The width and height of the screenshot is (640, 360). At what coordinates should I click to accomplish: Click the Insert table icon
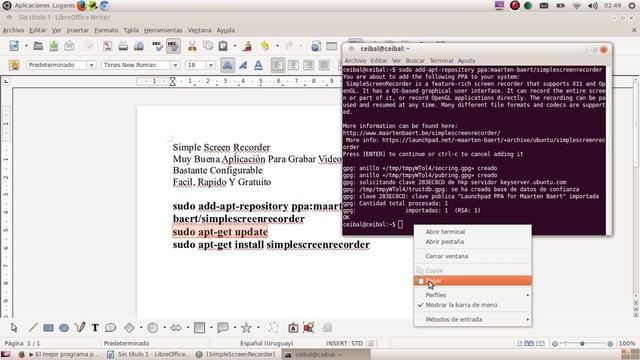[x=331, y=46]
